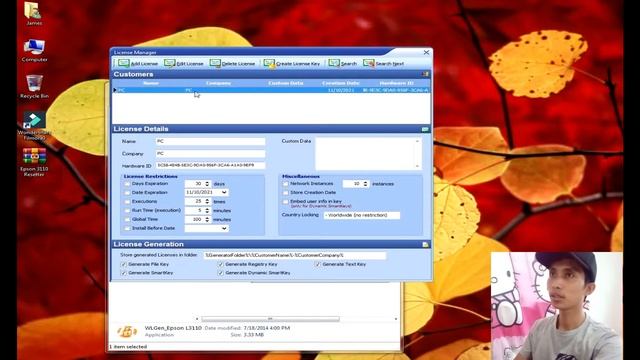Sort customers by Company column header
This screenshot has height=360, width=640.
point(218,83)
